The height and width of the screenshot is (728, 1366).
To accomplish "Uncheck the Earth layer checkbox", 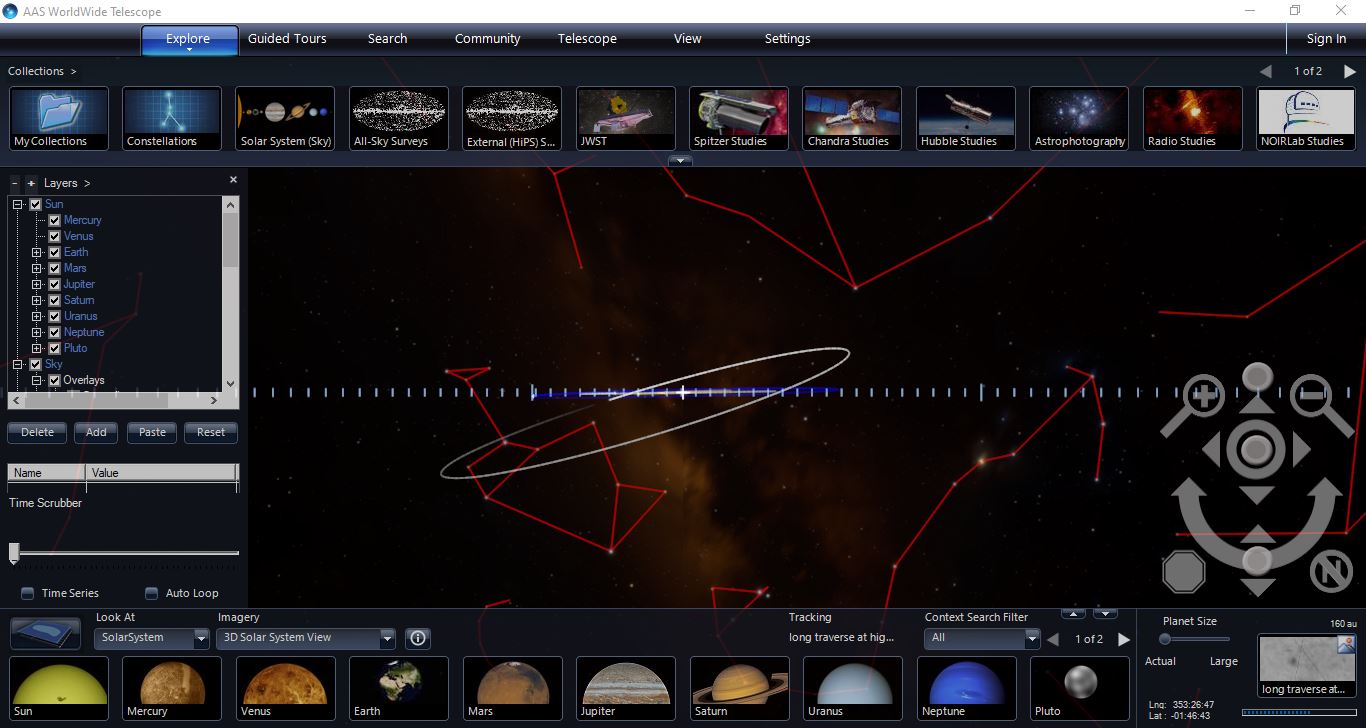I will click(55, 252).
